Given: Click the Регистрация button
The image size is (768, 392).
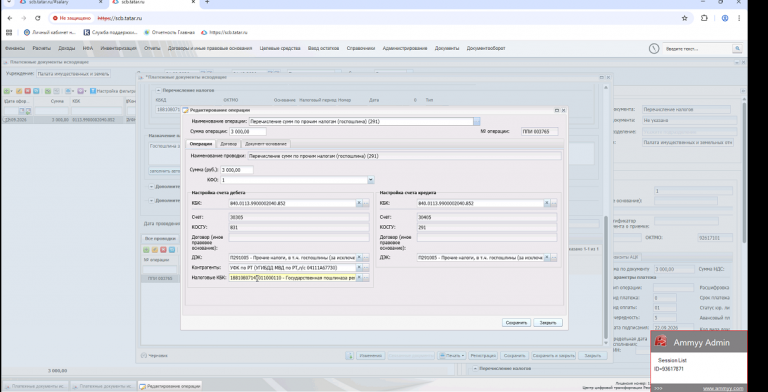Looking at the screenshot, I should coord(482,356).
